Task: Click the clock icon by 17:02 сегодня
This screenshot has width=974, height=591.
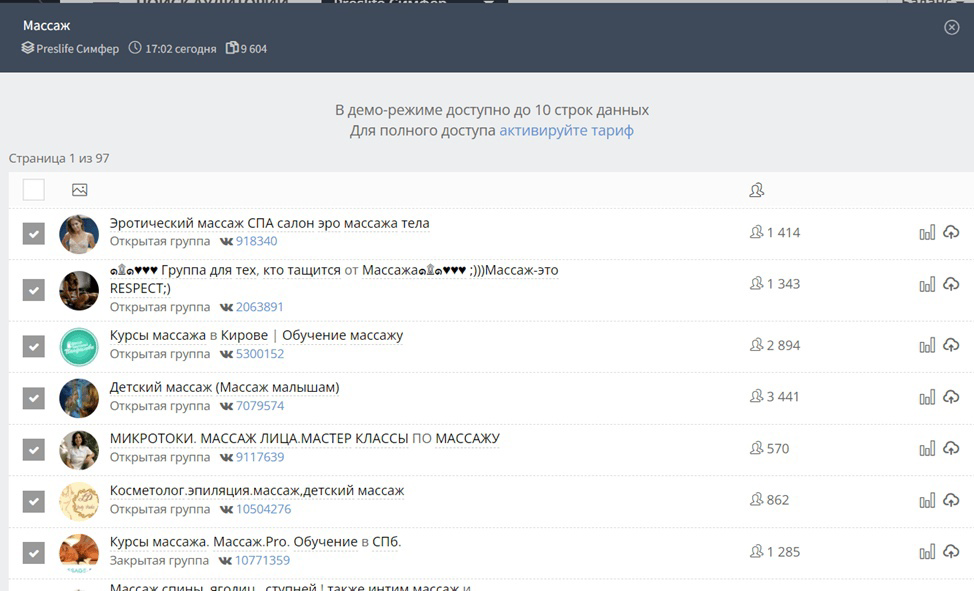Action: click(135, 48)
